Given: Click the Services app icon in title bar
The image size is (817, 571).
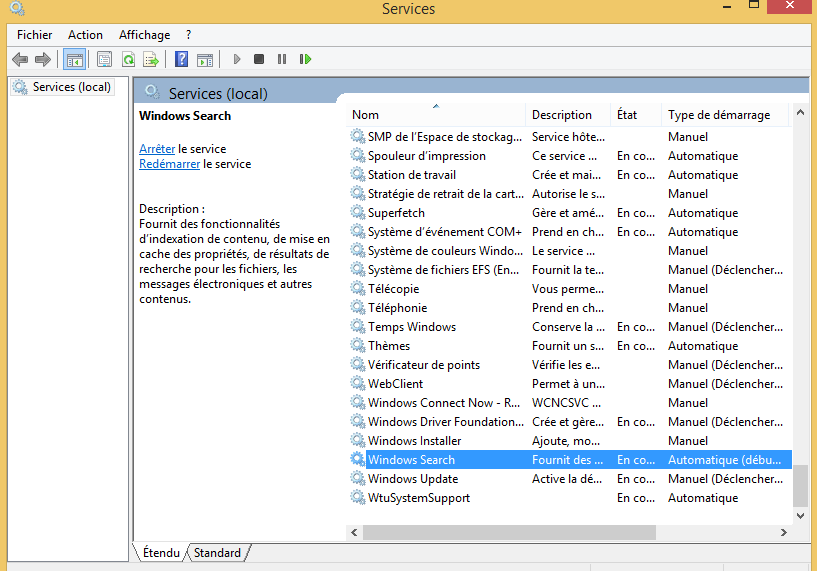Looking at the screenshot, I should pyautogui.click(x=17, y=8).
